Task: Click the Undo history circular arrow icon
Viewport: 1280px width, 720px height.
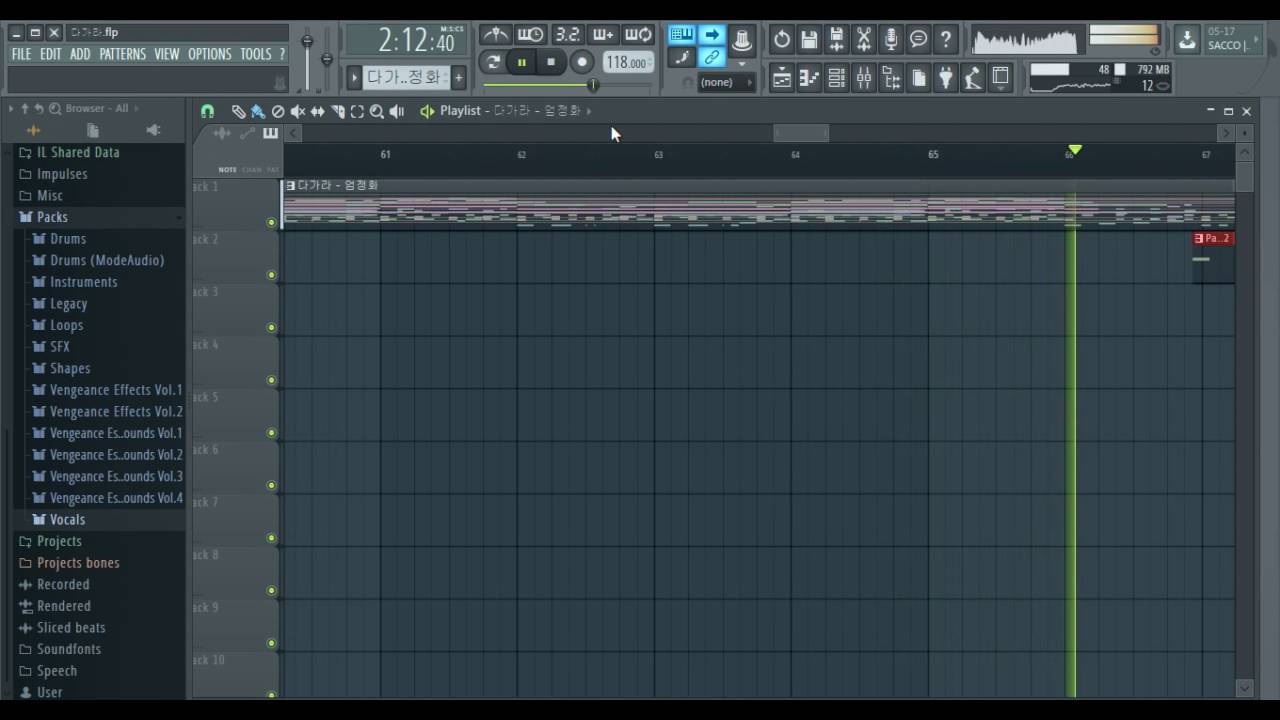Action: tap(782, 40)
